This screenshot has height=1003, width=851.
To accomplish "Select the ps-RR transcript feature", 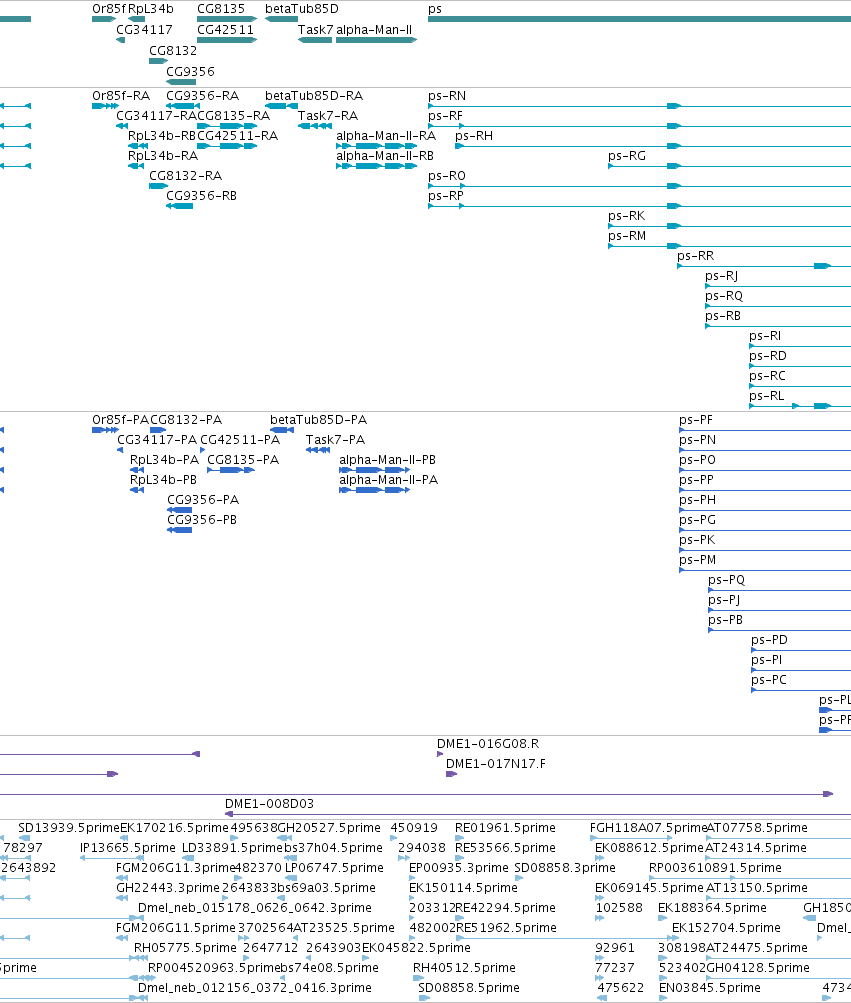I will 764,265.
